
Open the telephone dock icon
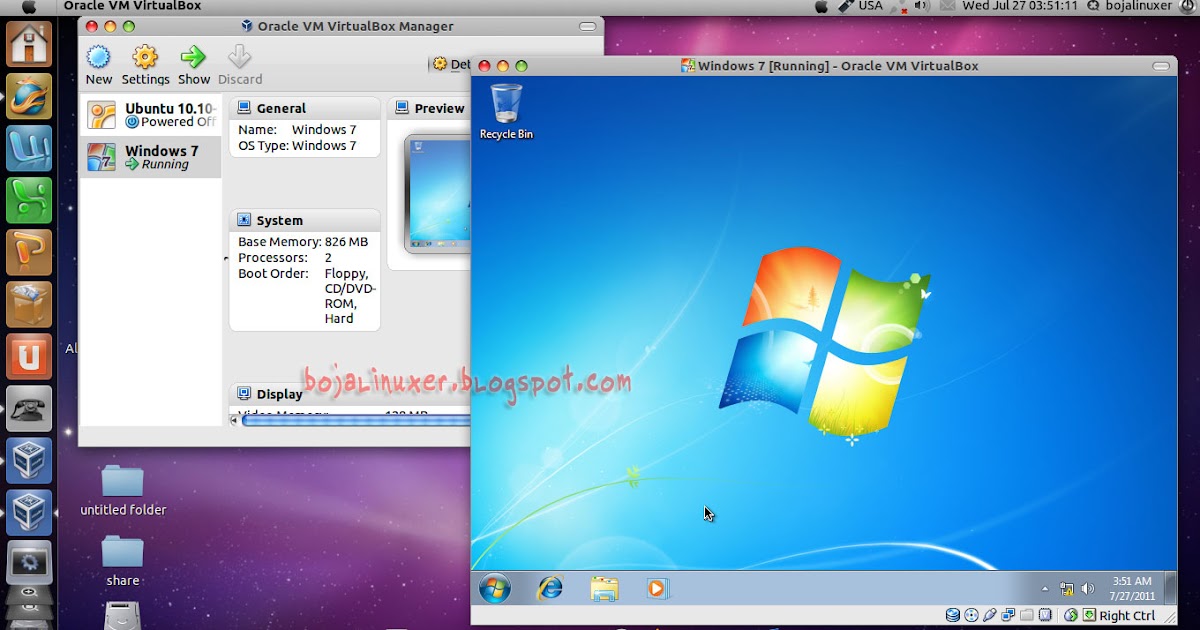29,408
